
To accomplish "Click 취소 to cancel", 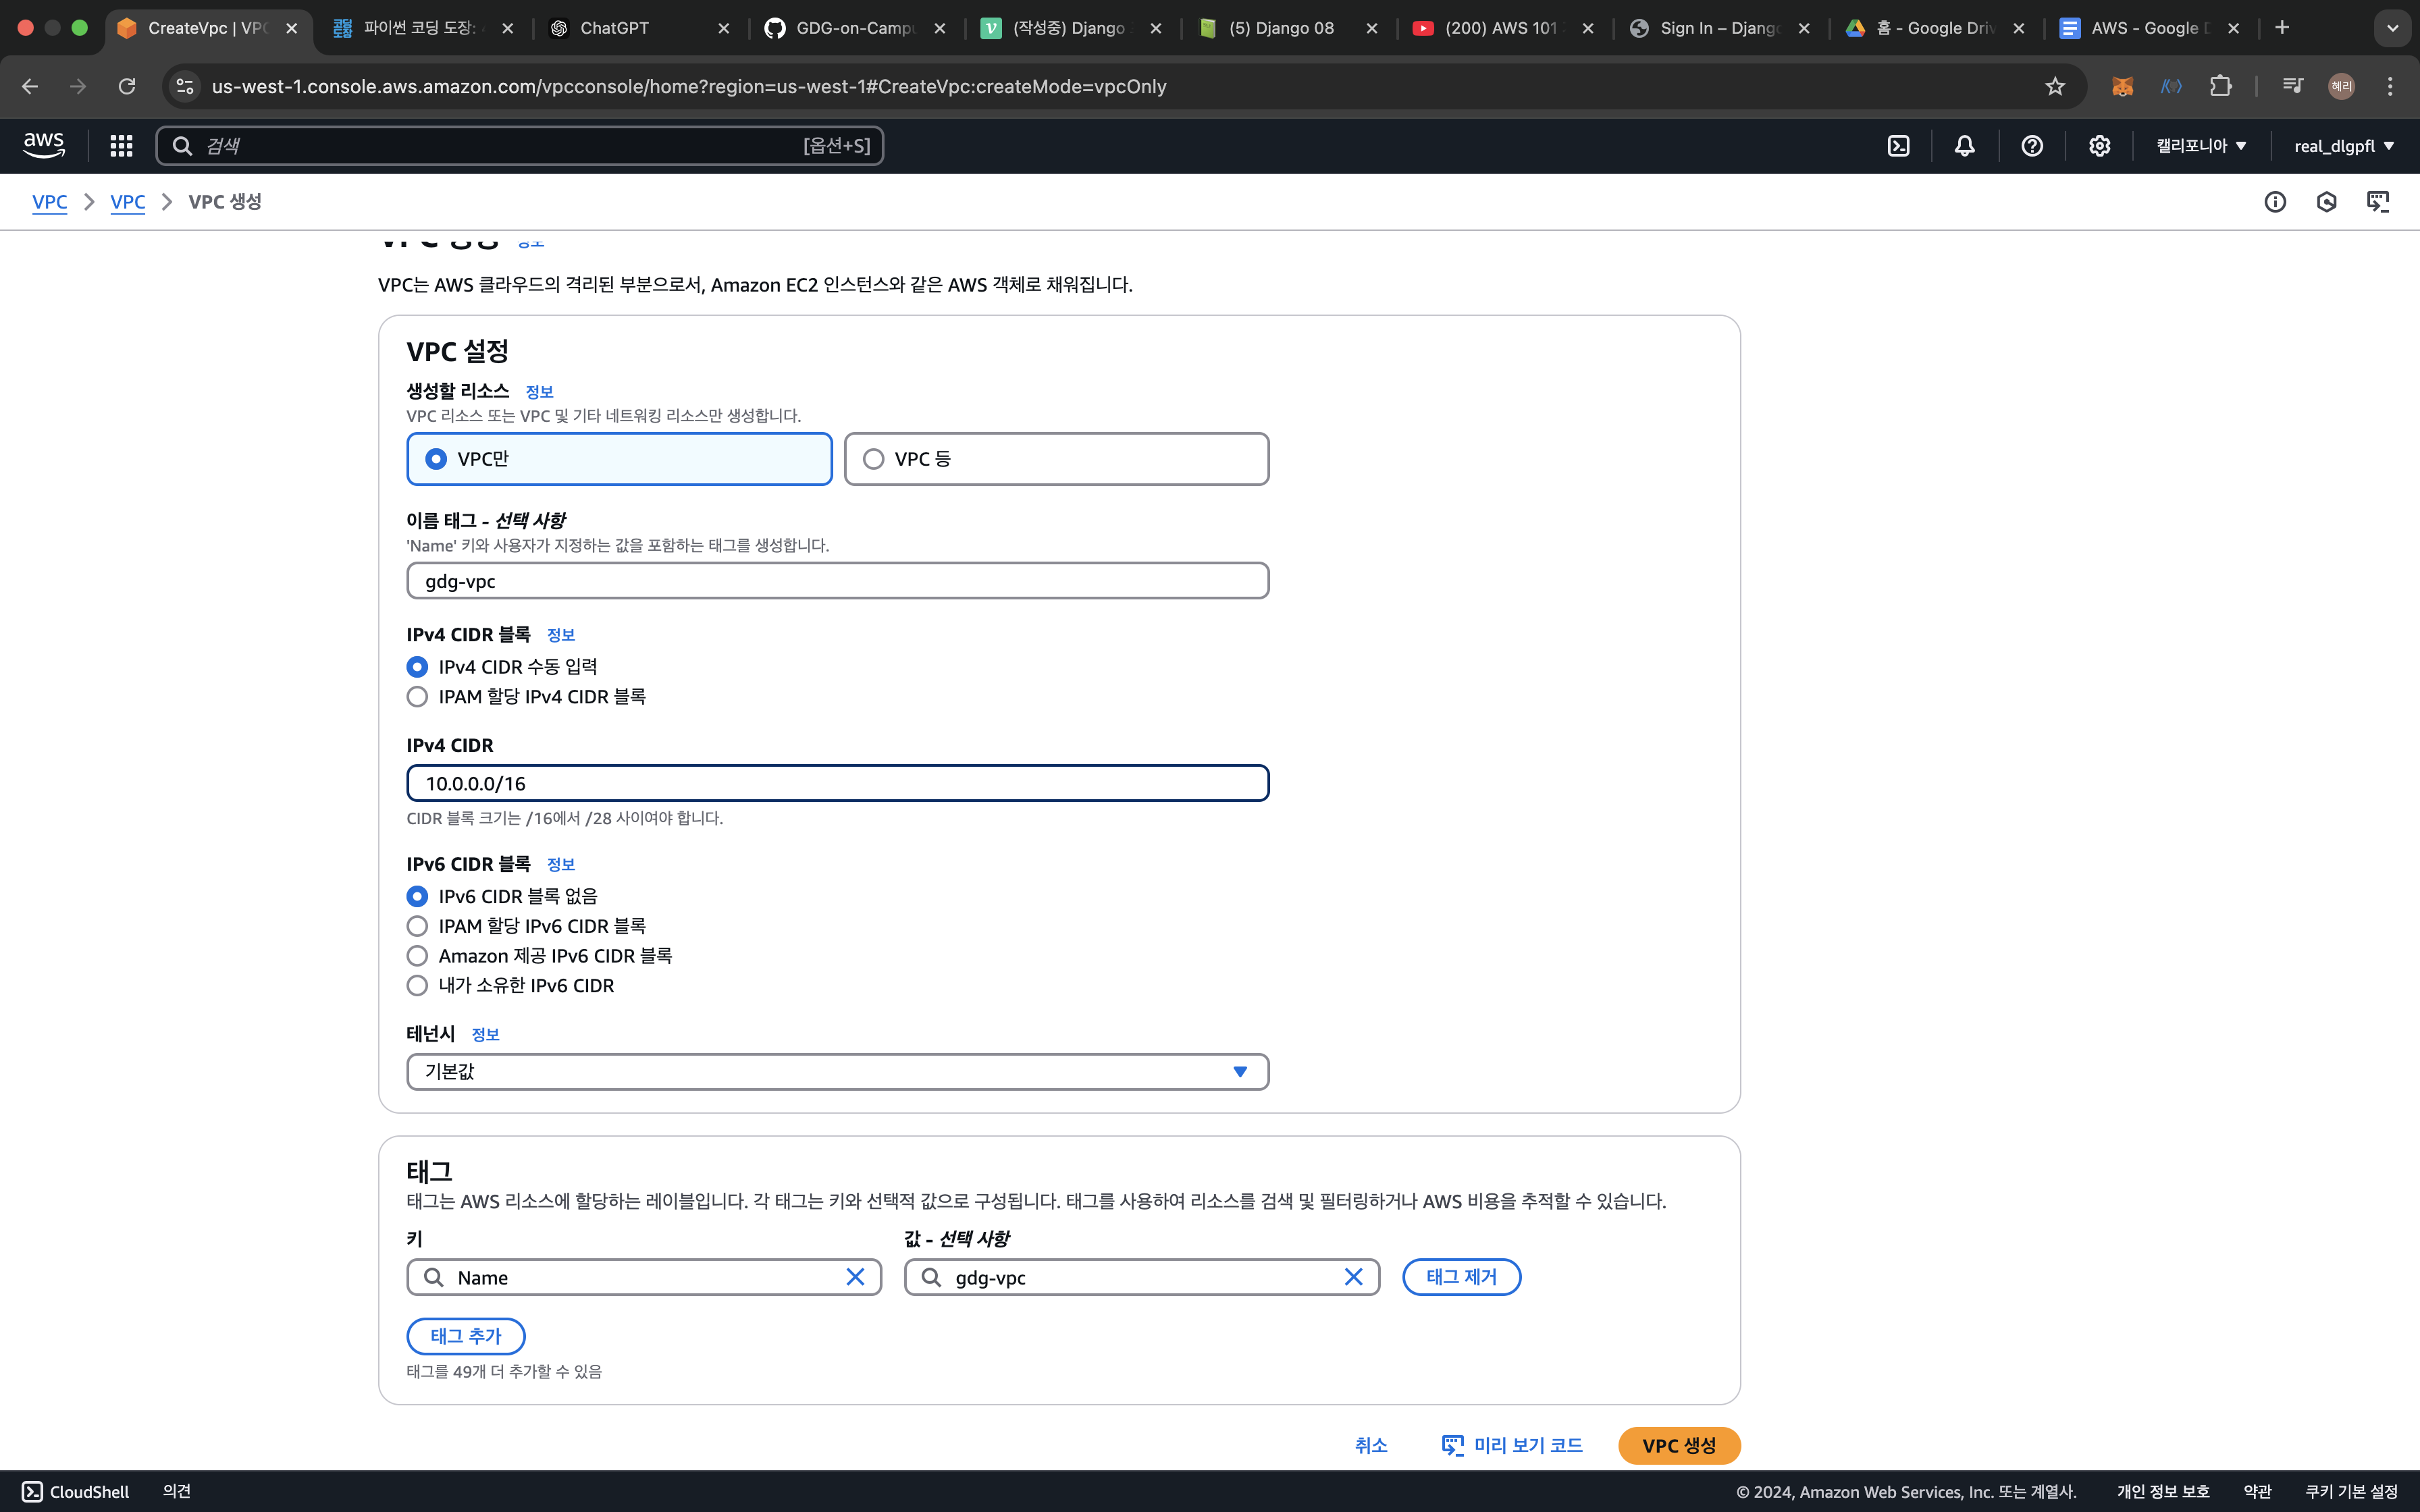I will (x=1371, y=1445).
